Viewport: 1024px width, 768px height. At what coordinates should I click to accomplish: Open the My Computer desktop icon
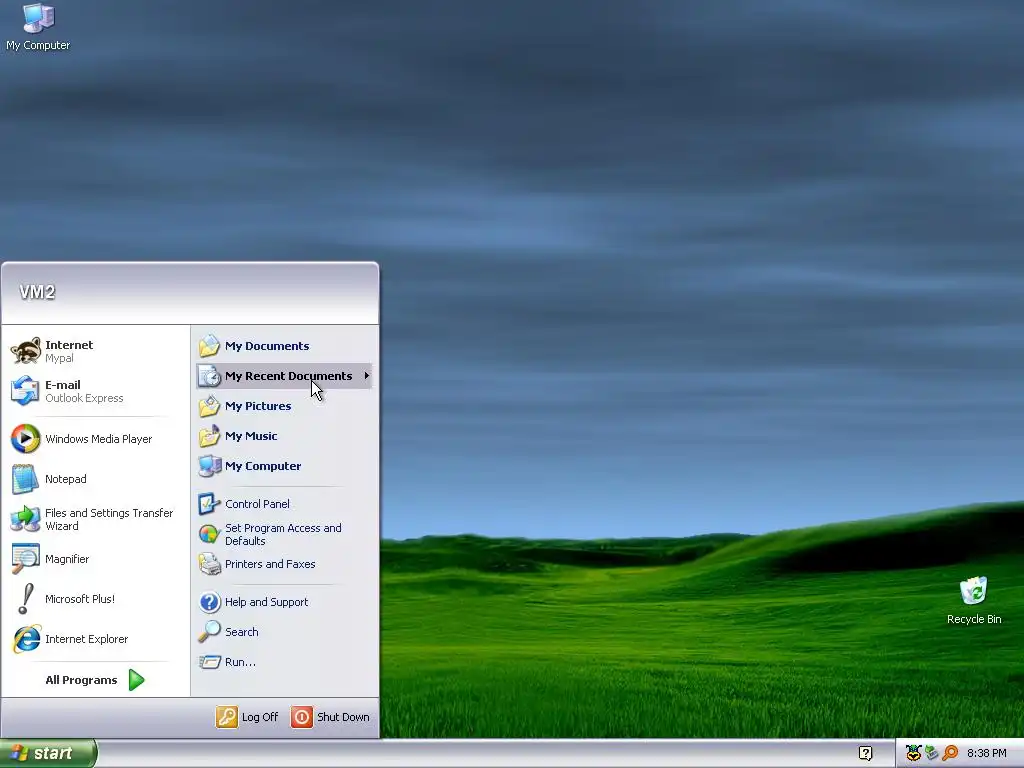coord(38,18)
